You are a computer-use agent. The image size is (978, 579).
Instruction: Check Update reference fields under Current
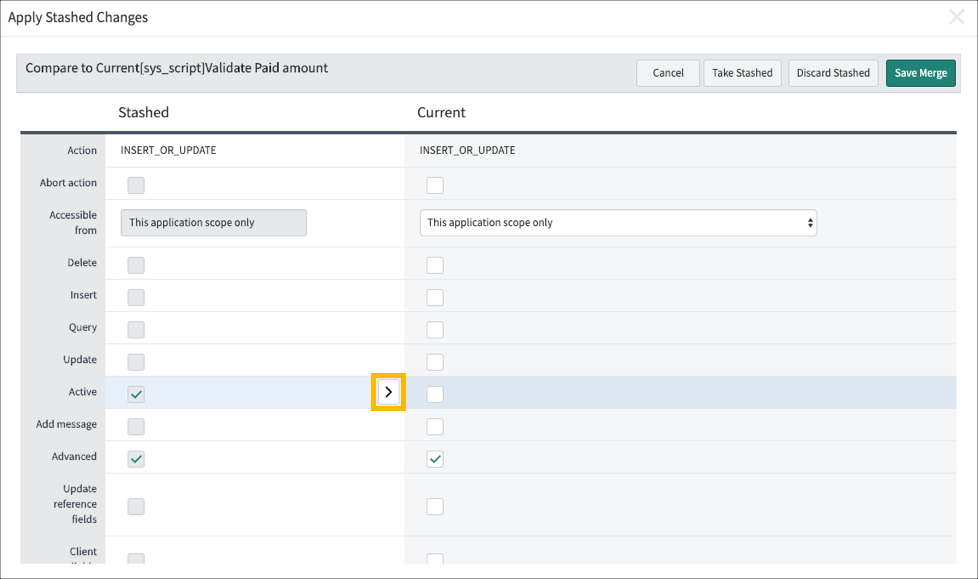435,506
